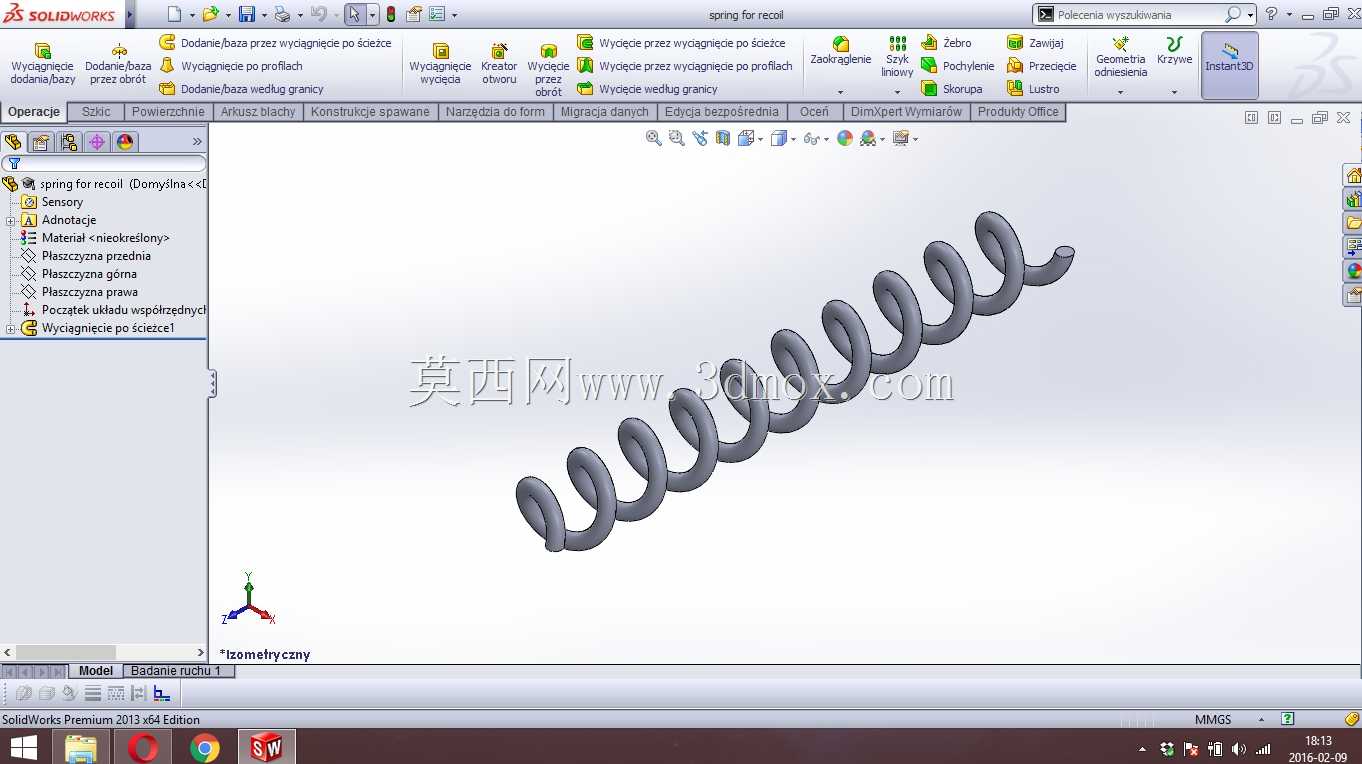
Task: Select the Szyk liniowy pattern tool
Action: click(x=898, y=57)
